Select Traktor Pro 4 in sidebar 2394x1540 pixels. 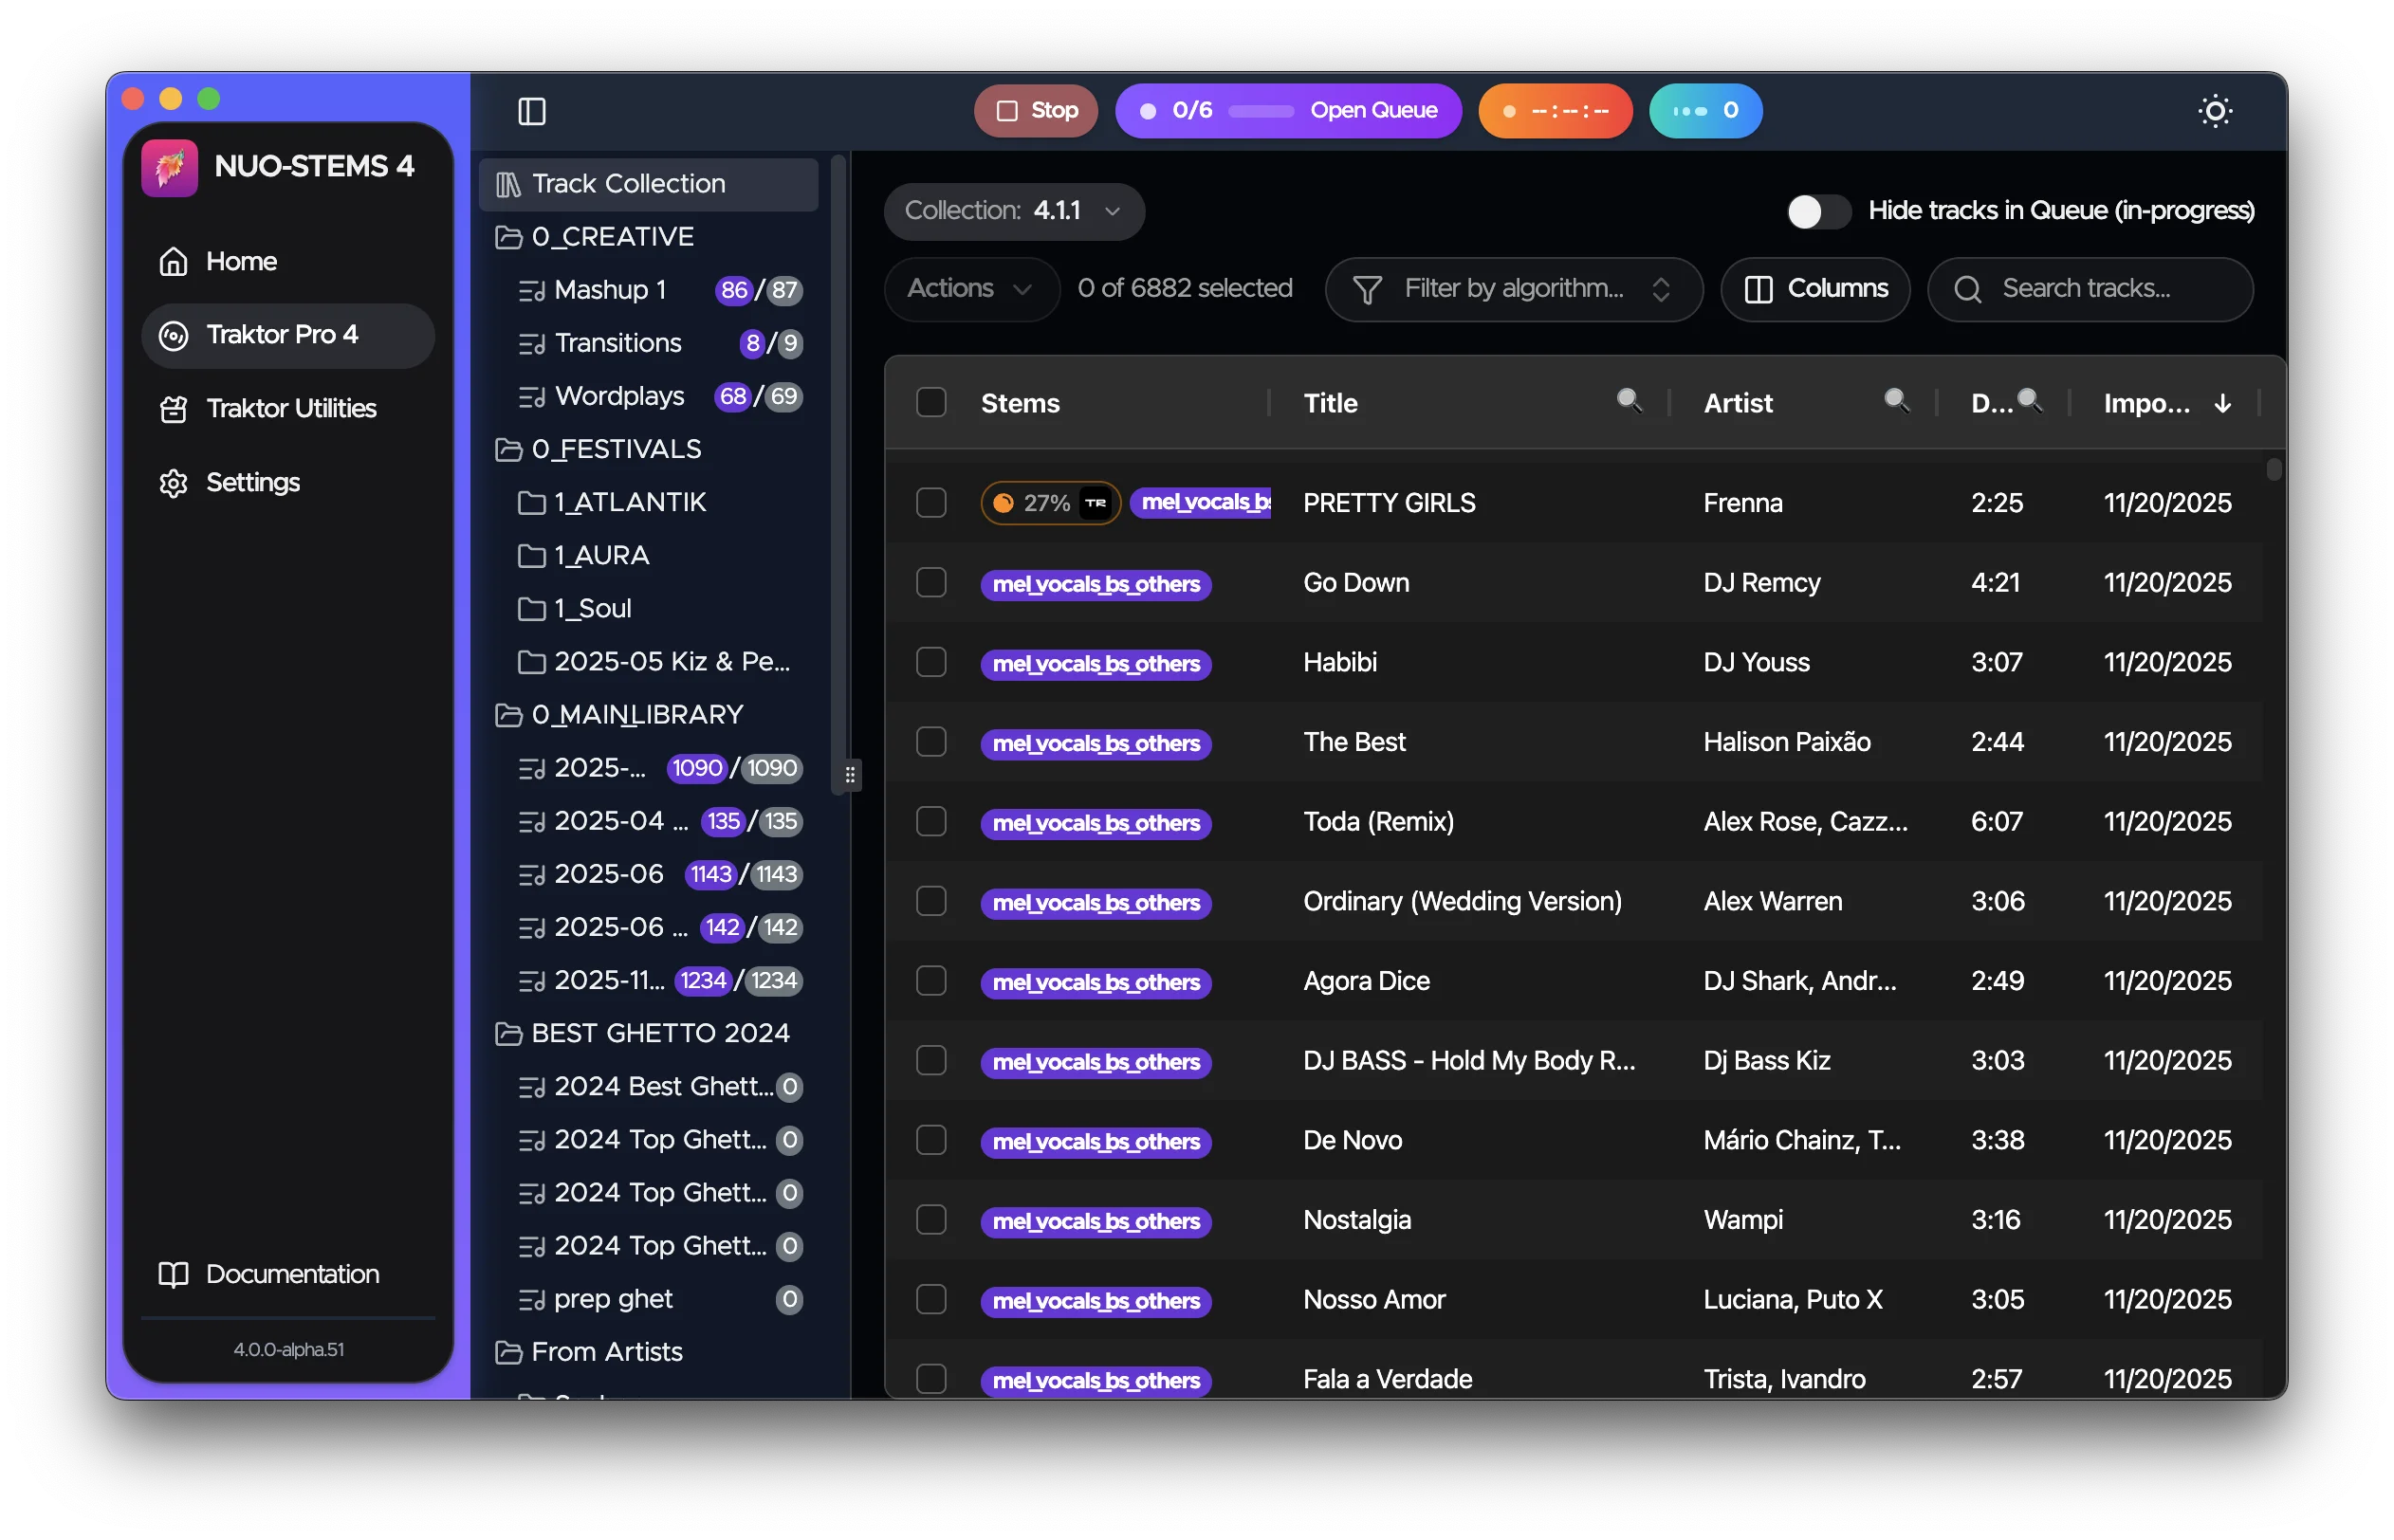tap(287, 335)
